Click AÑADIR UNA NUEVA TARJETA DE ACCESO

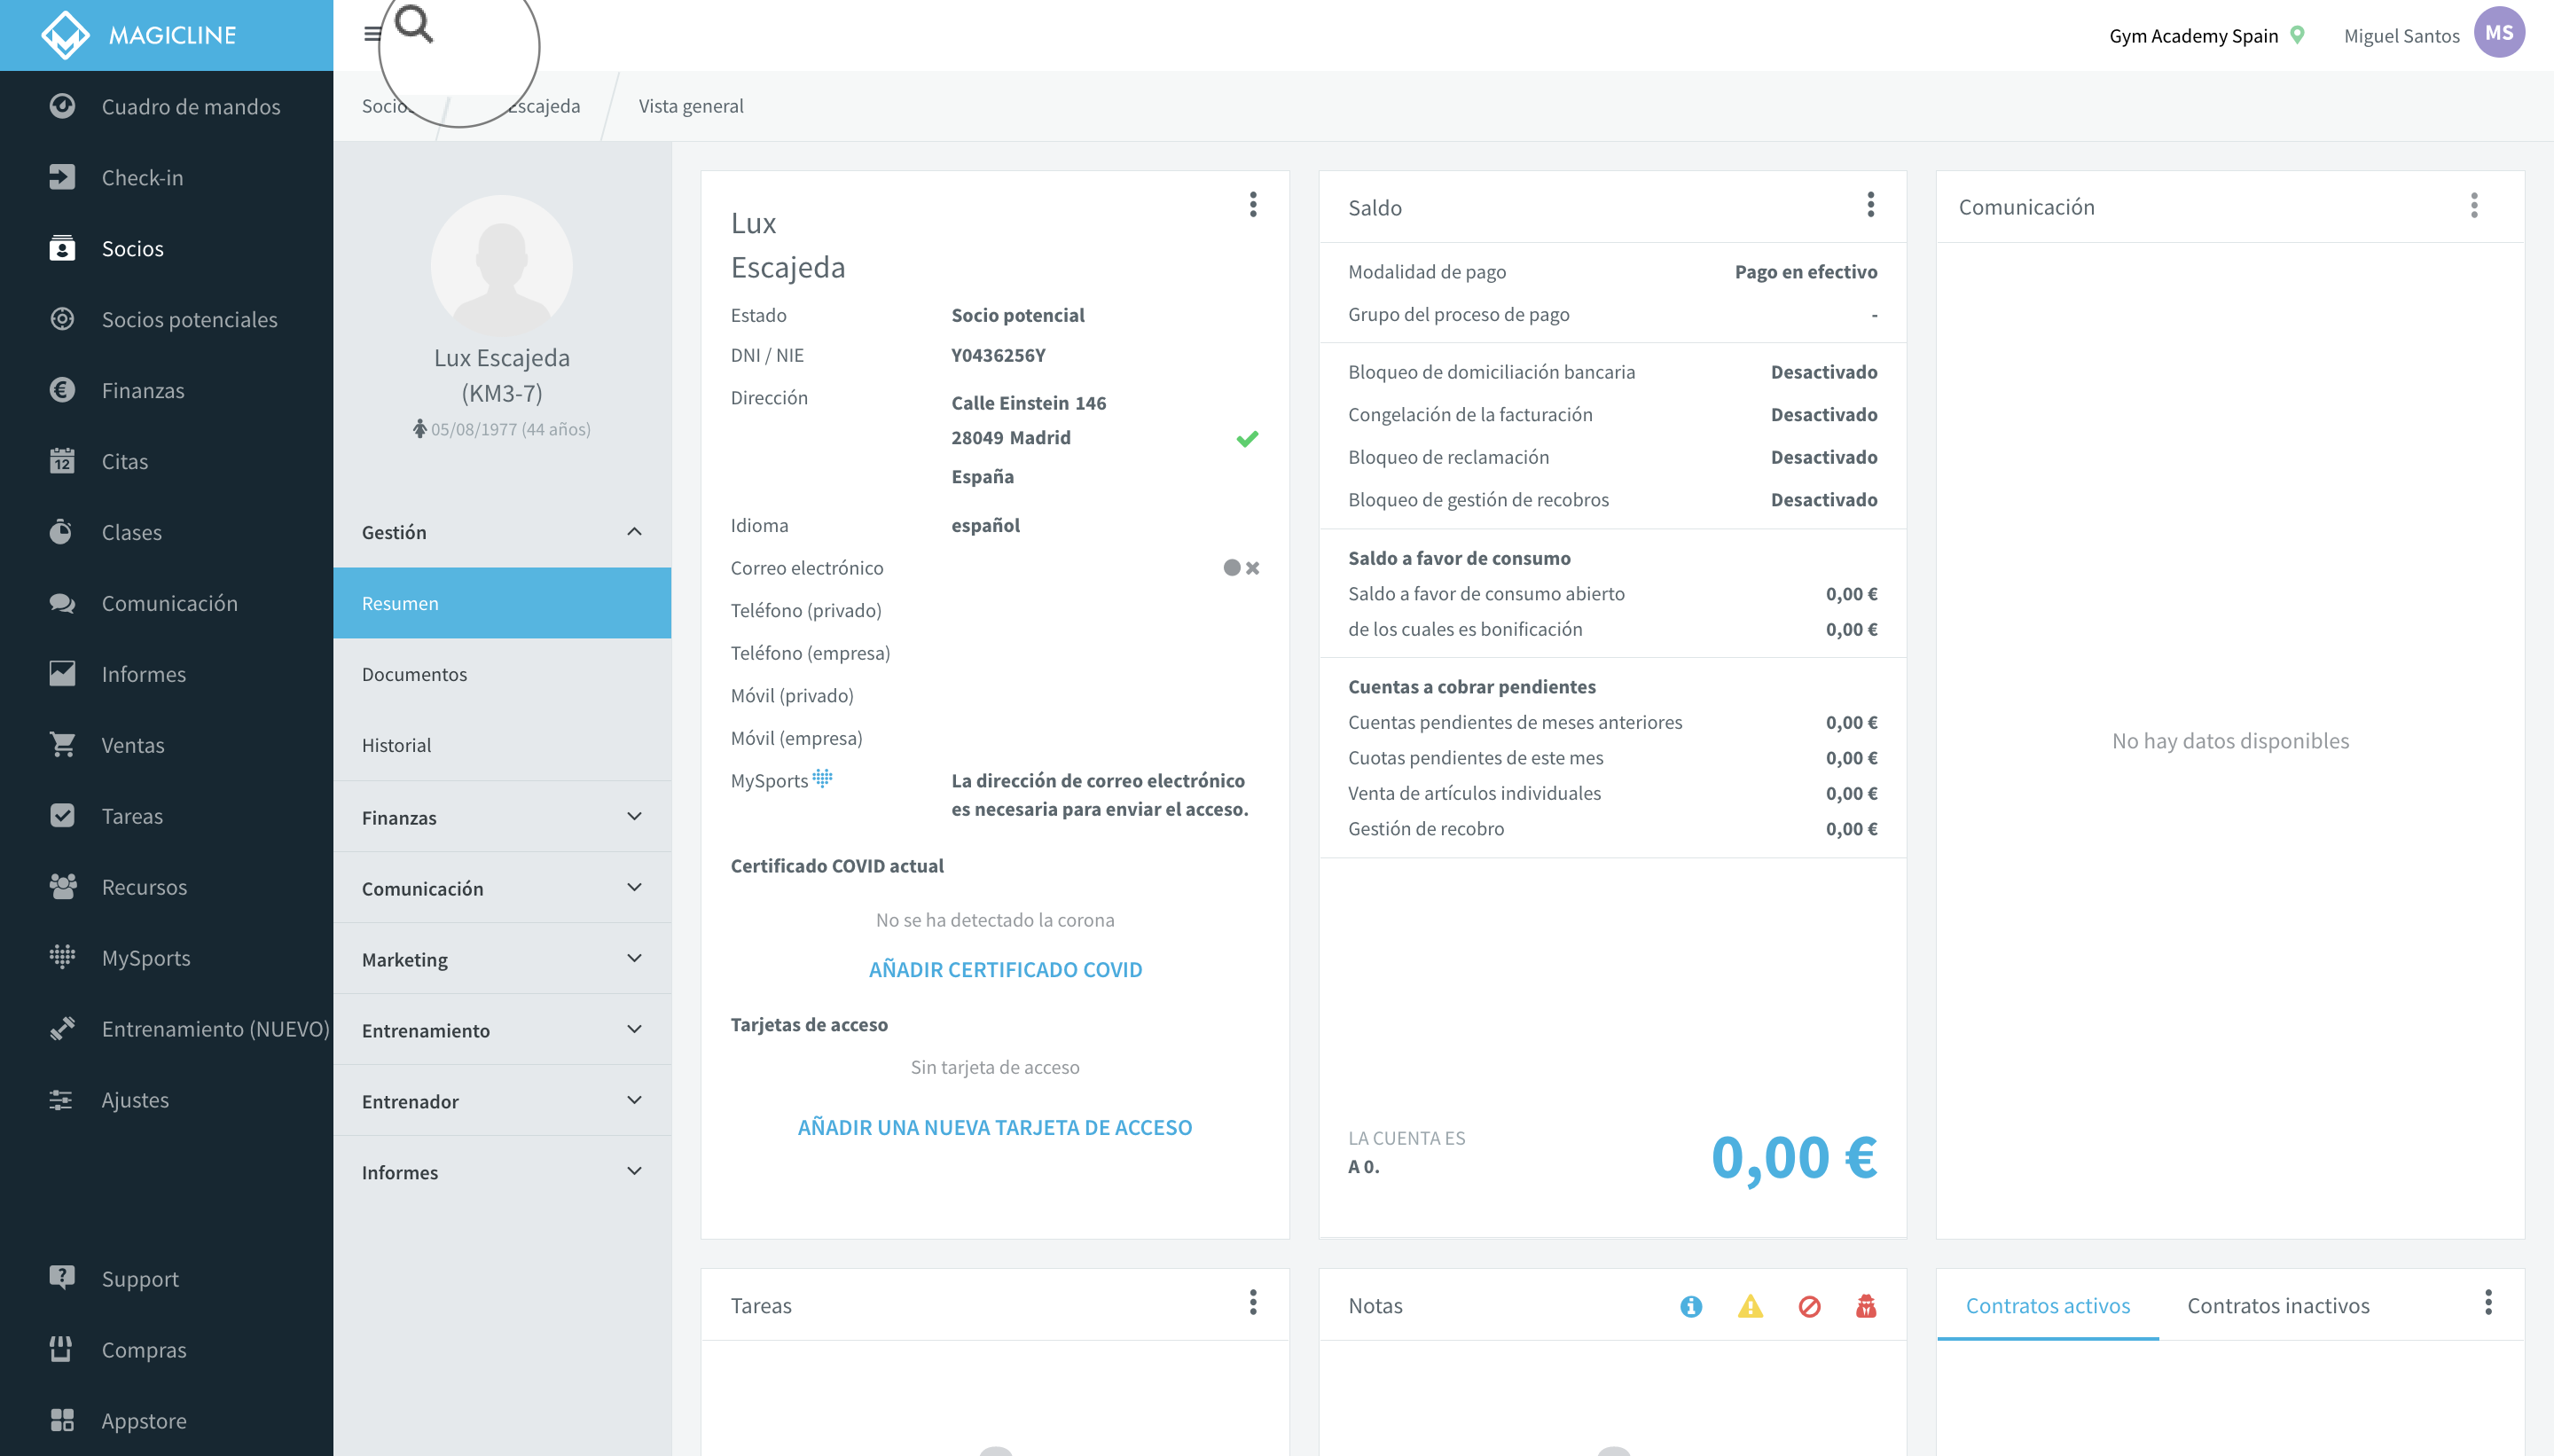pyautogui.click(x=995, y=1127)
